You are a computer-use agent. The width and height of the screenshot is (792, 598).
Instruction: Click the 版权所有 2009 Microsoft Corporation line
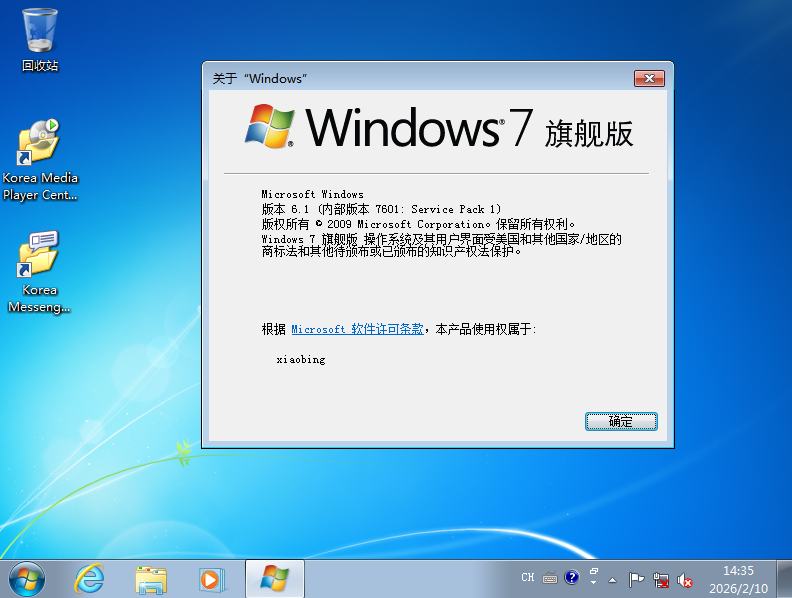click(418, 224)
